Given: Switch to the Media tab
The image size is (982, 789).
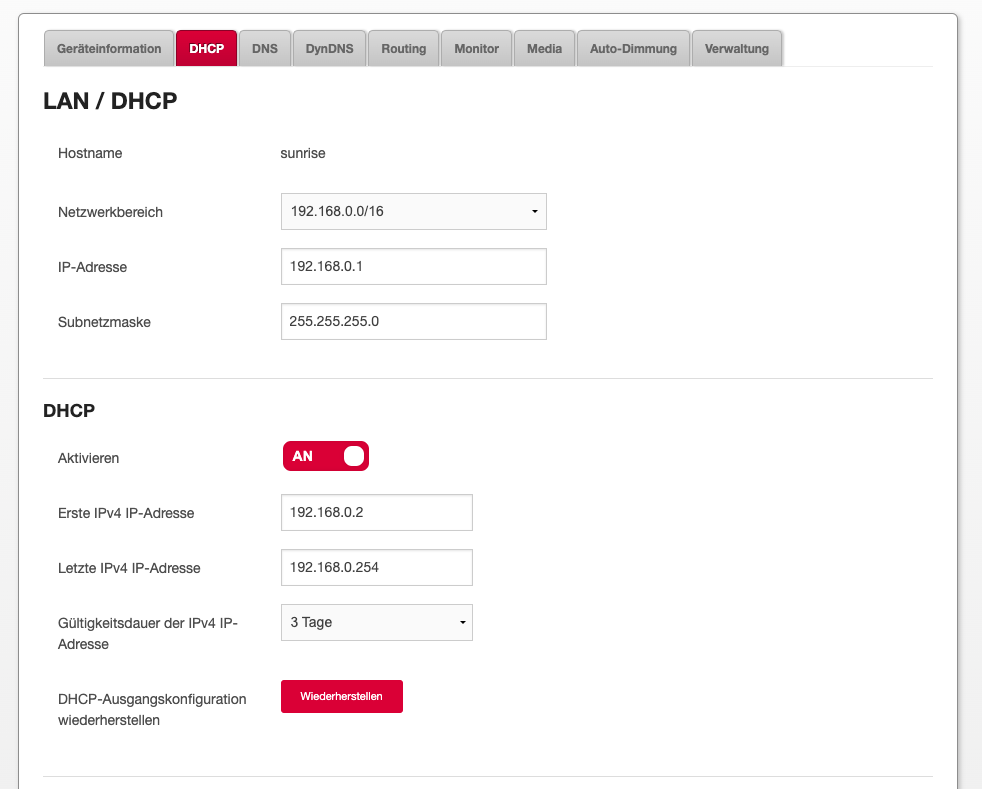Looking at the screenshot, I should coord(544,49).
